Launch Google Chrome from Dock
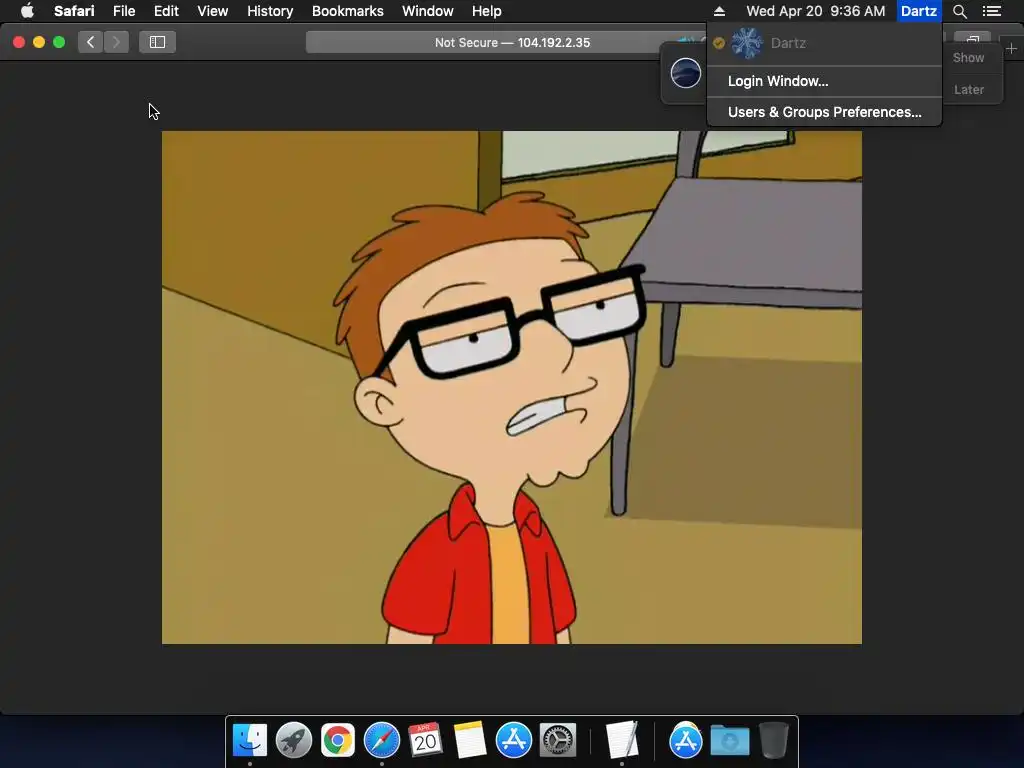The height and width of the screenshot is (768, 1024). click(x=338, y=740)
